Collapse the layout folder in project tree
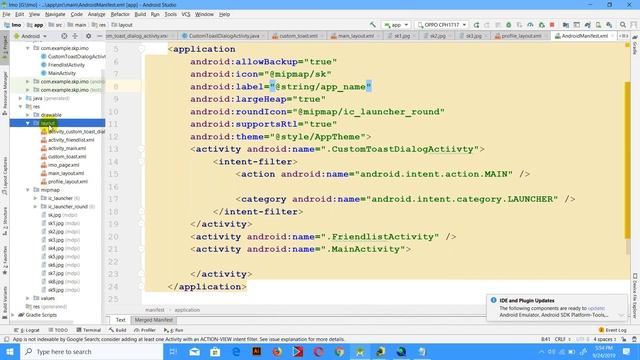Image resolution: width=640 pixels, height=360 pixels. [28, 123]
